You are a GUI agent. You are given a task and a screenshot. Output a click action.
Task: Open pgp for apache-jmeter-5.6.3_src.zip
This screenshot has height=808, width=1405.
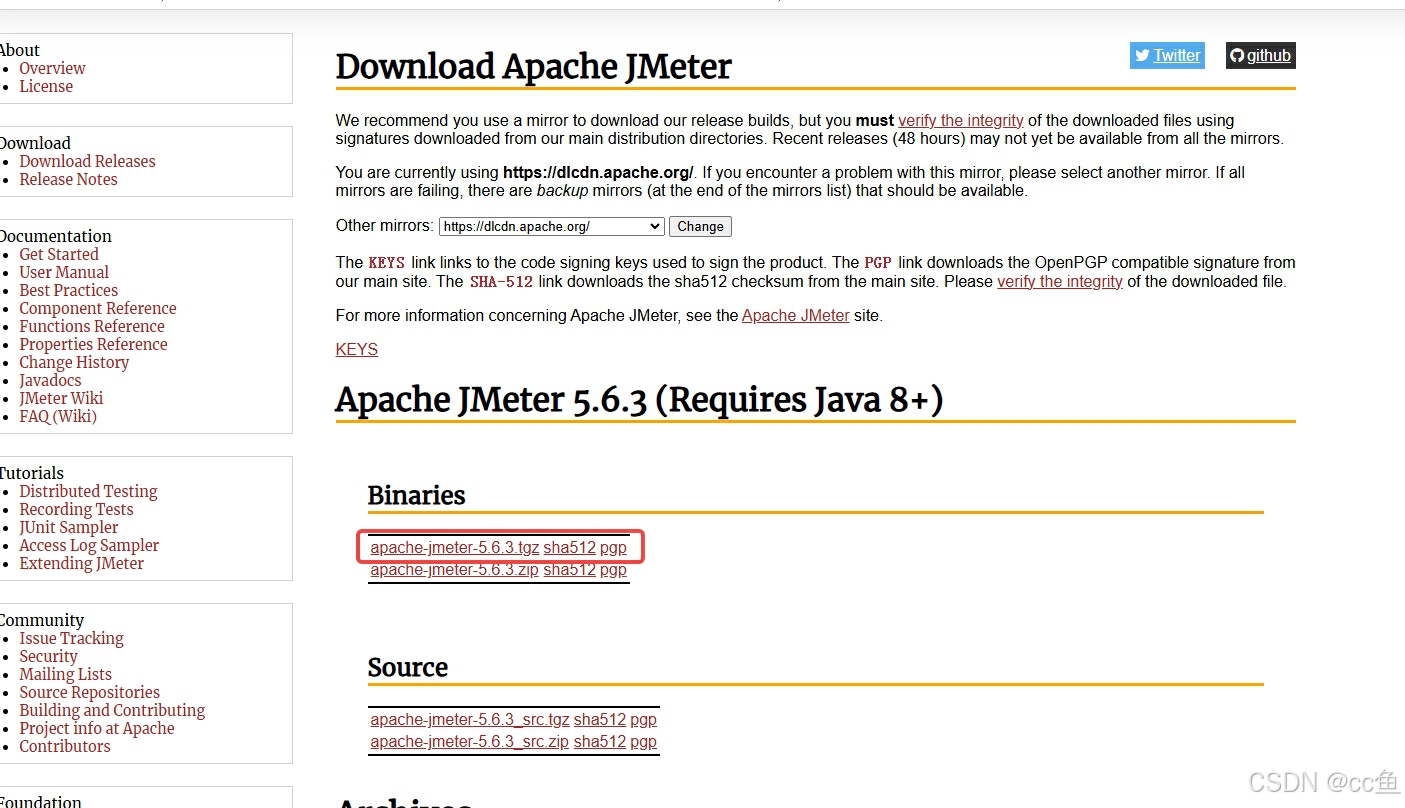pos(644,742)
